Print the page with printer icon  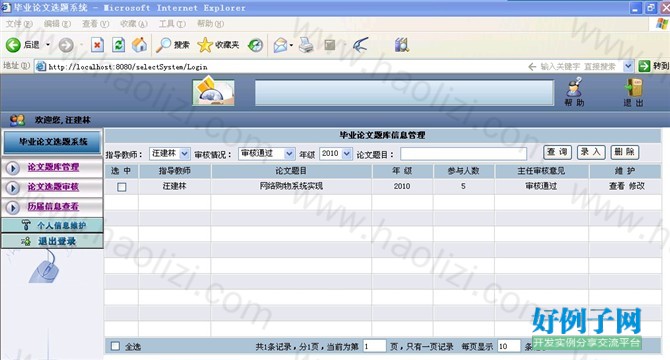point(306,45)
